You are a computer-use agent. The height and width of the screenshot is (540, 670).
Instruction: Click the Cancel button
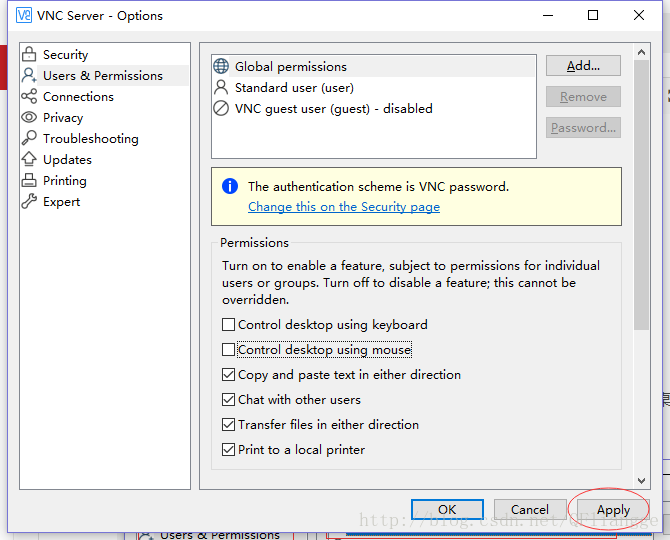point(530,509)
